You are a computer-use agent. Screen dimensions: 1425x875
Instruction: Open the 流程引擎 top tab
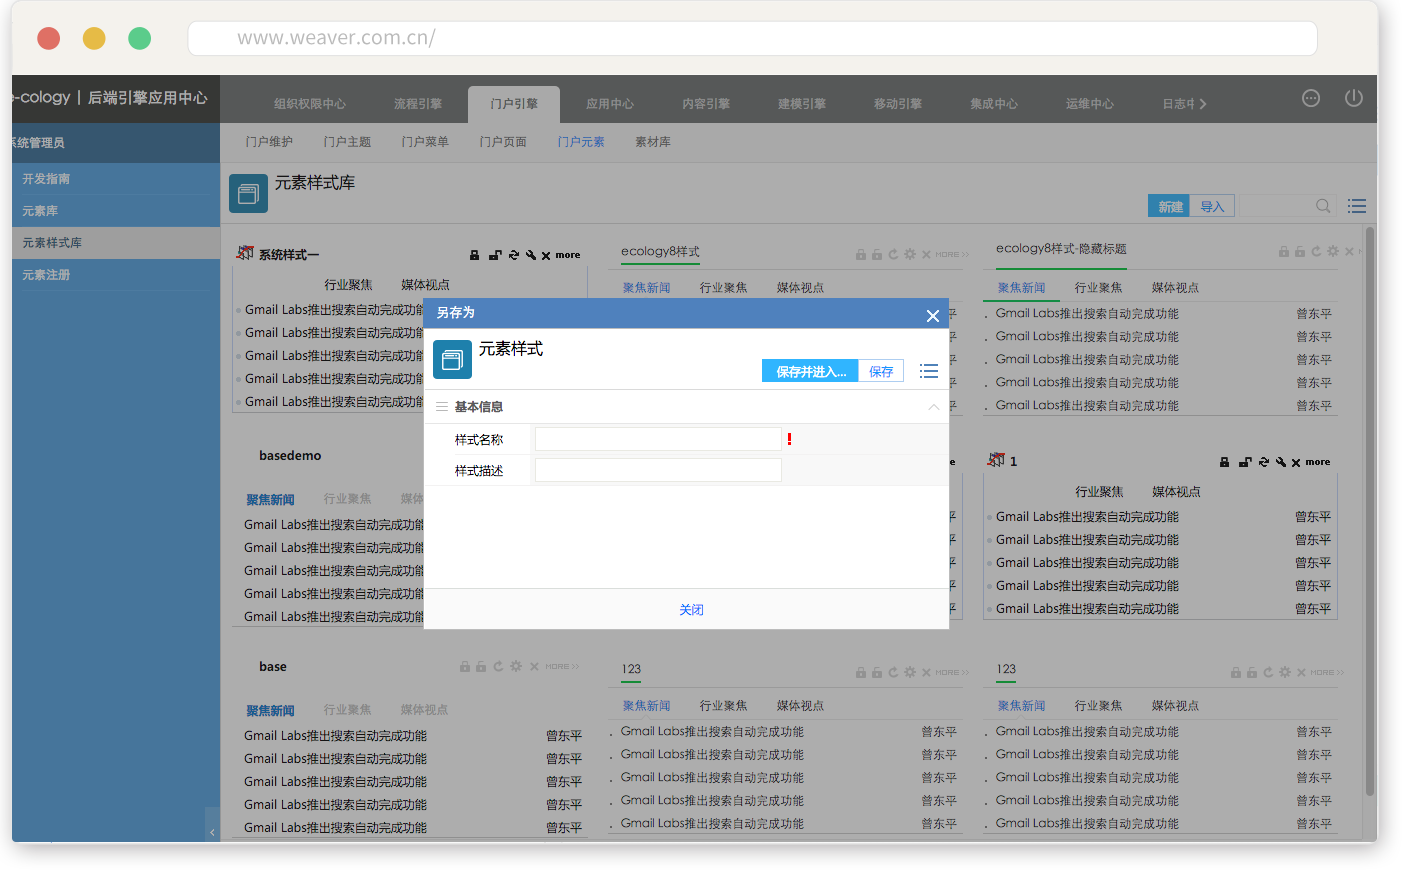(x=417, y=104)
